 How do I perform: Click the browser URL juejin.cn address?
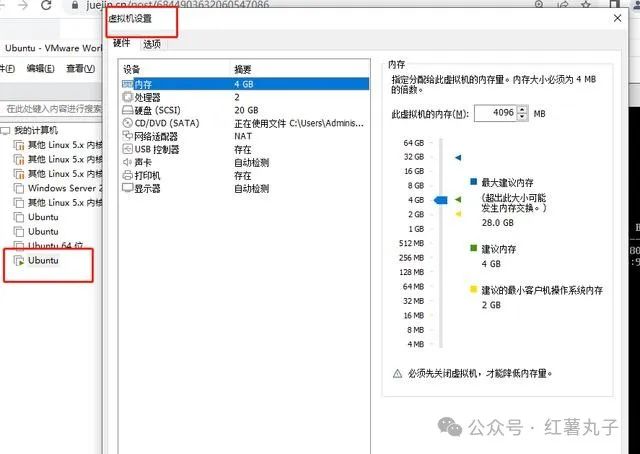click(178, 5)
